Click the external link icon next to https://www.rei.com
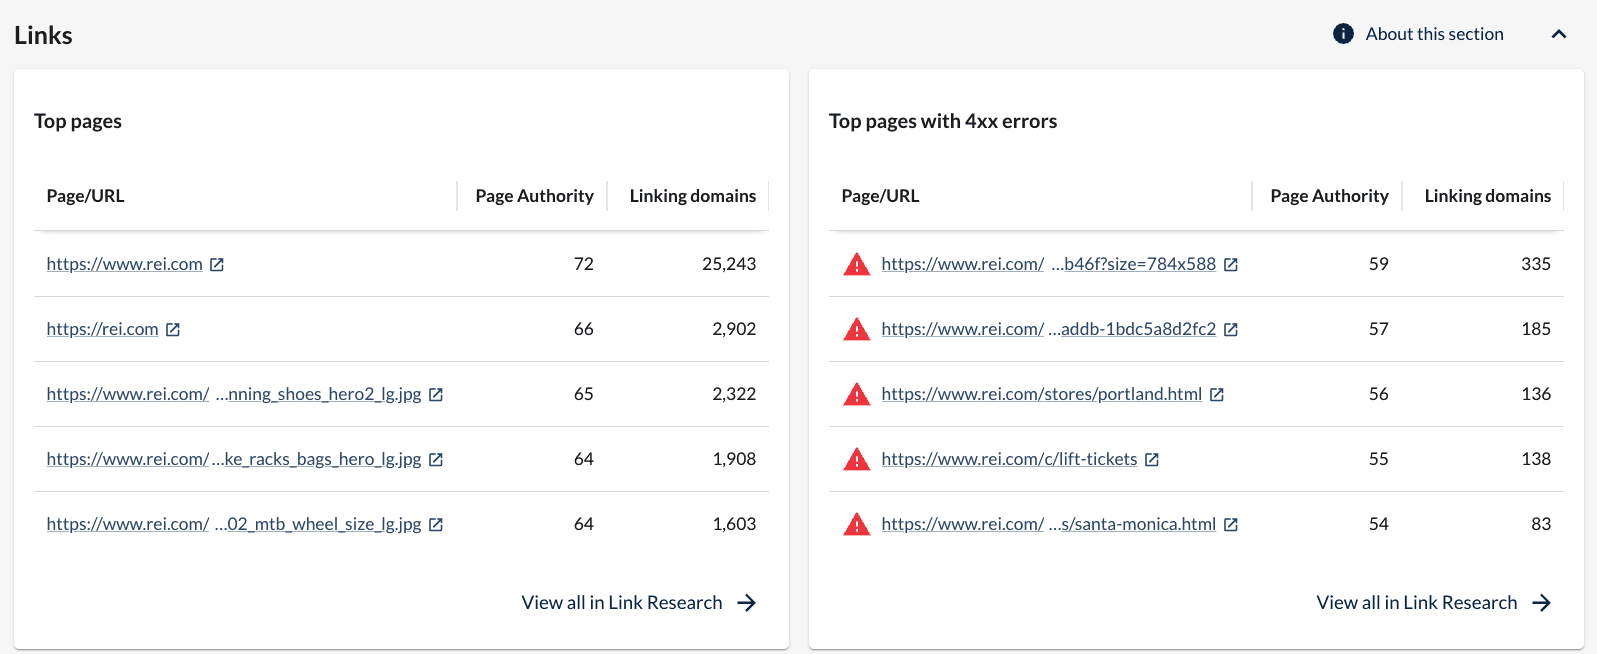The width and height of the screenshot is (1597, 654). tap(217, 265)
